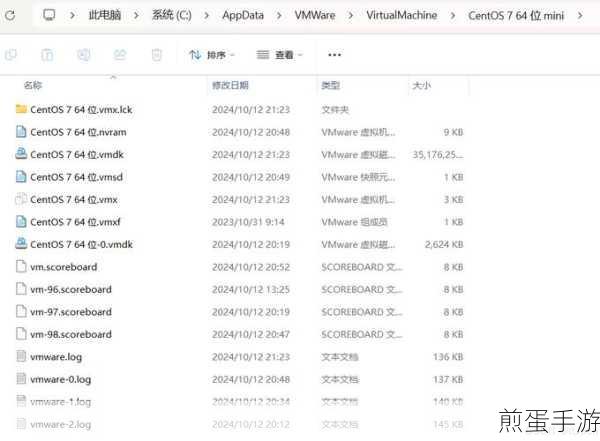The height and width of the screenshot is (441, 600).
Task: Click CentOS 7 64 位 mini breadcrumb
Action: click(516, 16)
